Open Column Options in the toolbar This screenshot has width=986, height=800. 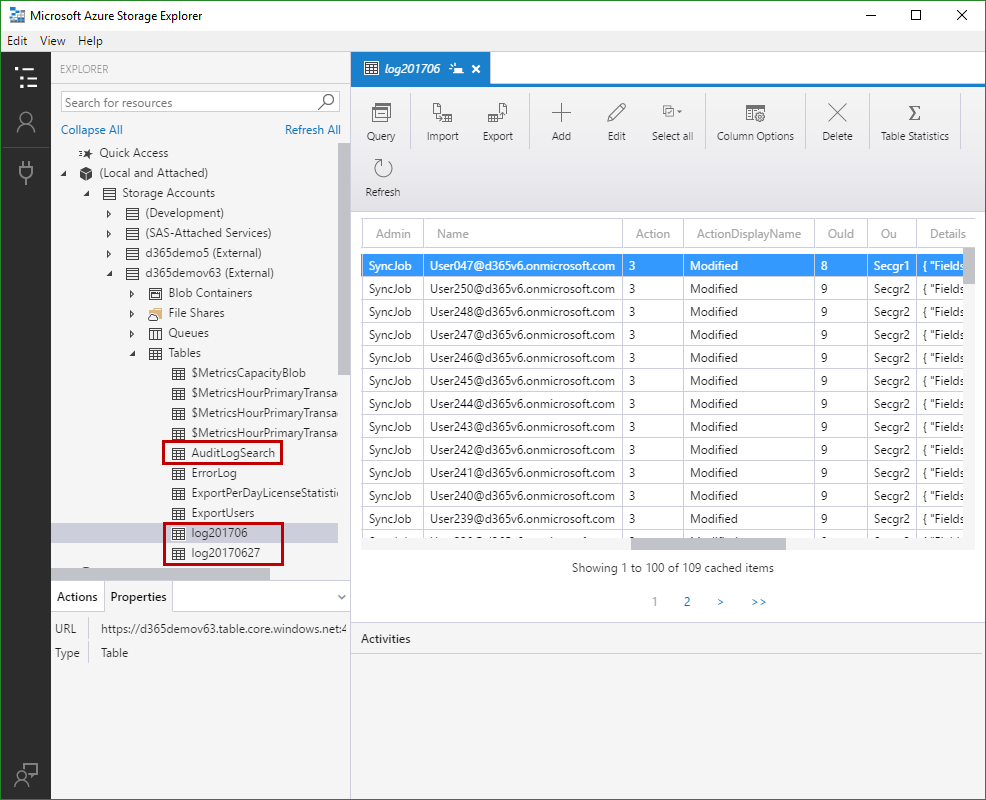click(755, 113)
